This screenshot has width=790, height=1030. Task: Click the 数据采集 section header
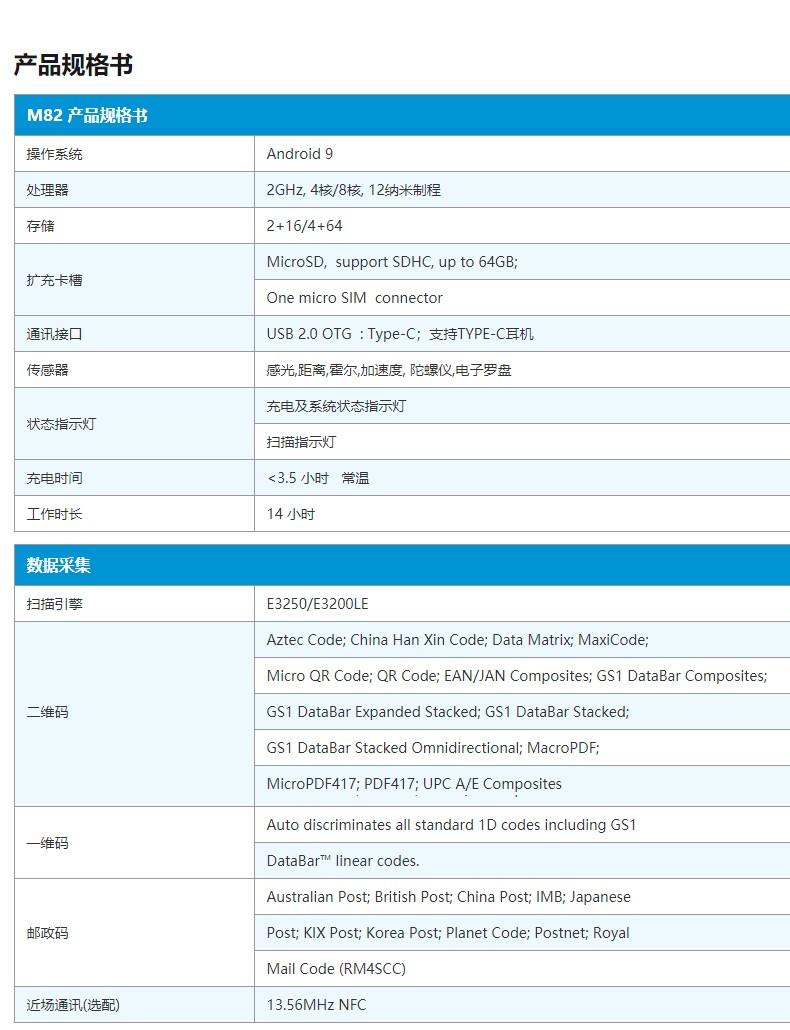click(x=402, y=565)
